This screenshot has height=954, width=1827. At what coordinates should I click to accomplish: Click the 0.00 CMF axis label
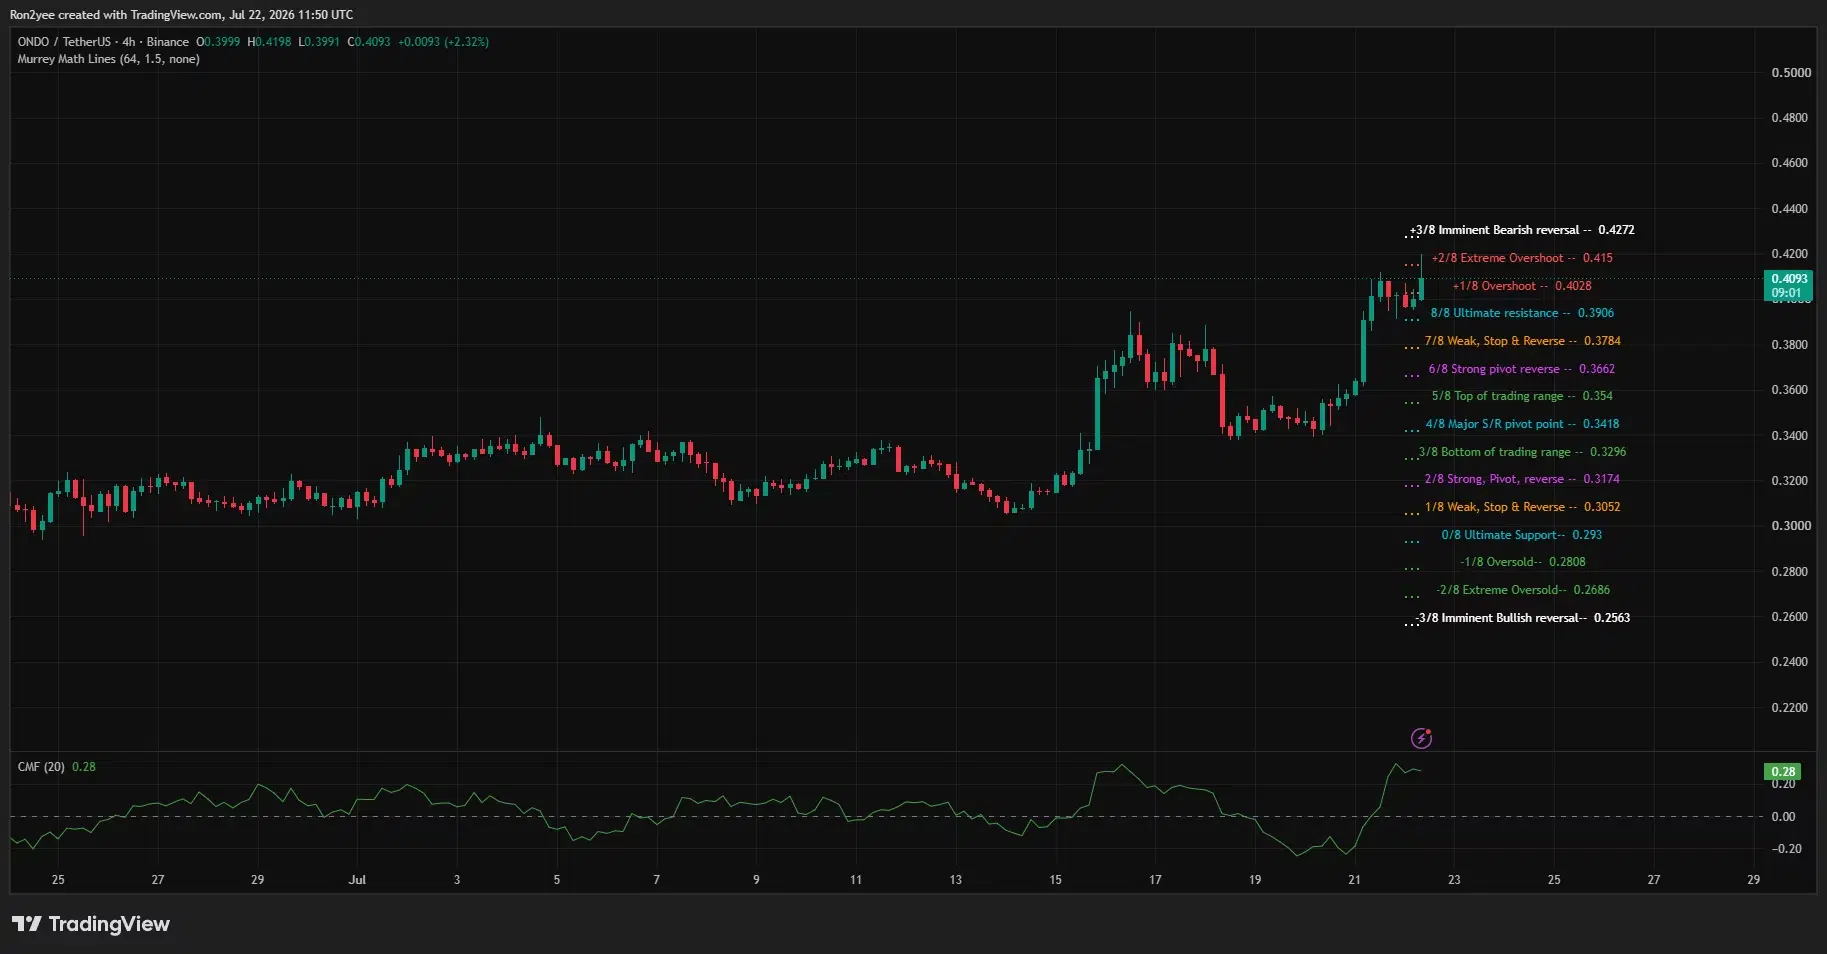(1783, 817)
